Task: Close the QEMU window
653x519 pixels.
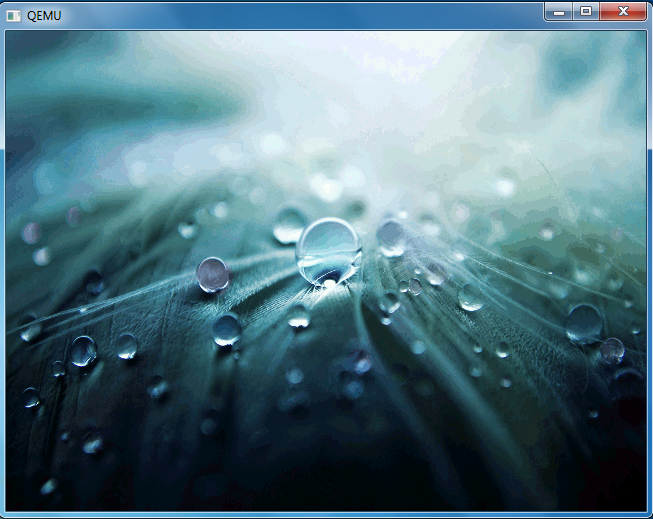Action: [x=623, y=12]
